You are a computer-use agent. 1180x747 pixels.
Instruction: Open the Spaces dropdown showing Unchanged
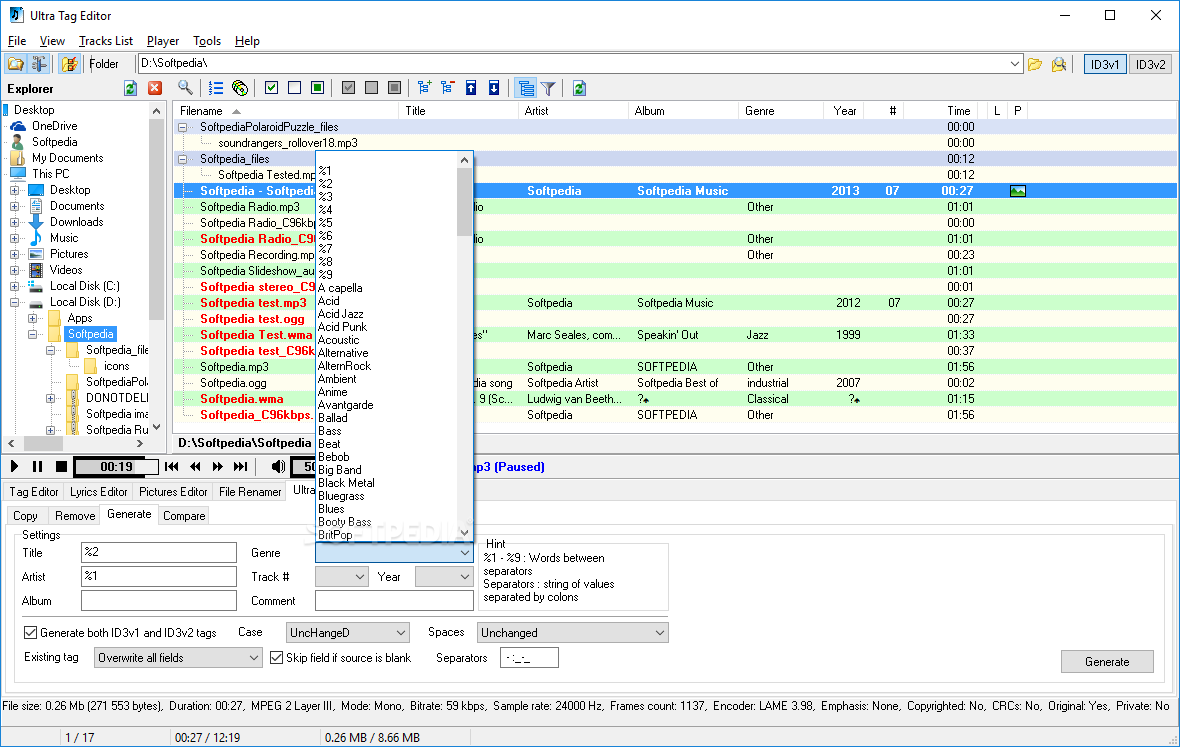tap(573, 633)
